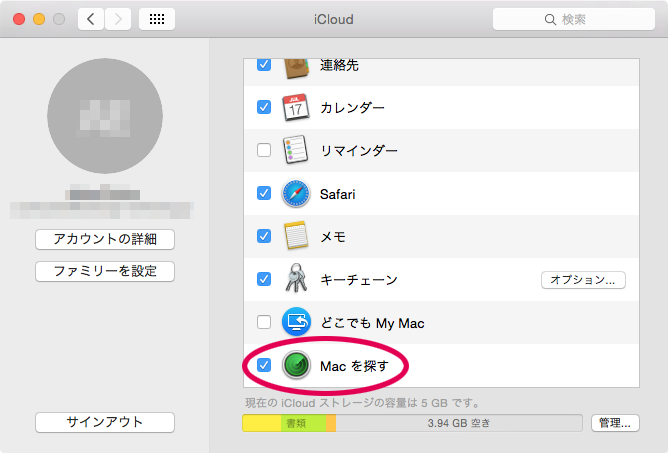The height and width of the screenshot is (453, 668).
Task: Click the メモ label text
Action: pyautogui.click(x=333, y=237)
